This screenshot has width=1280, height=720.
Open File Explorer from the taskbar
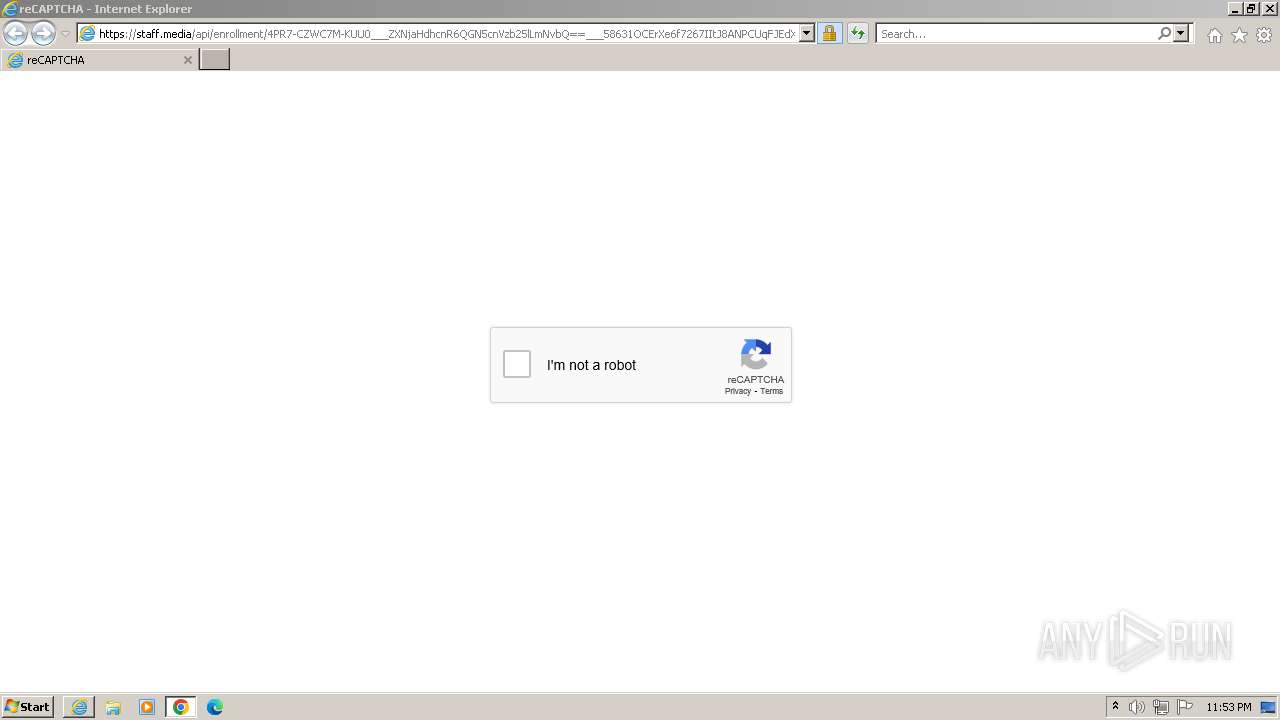[x=113, y=707]
